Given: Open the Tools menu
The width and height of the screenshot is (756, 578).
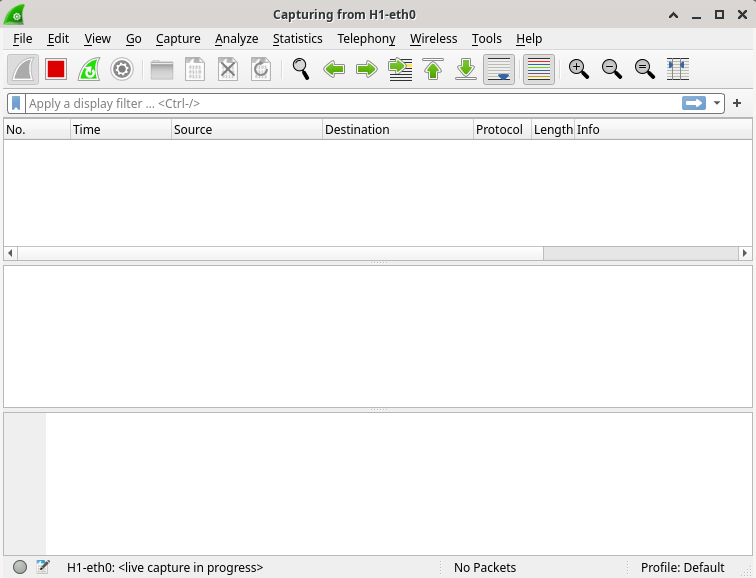Looking at the screenshot, I should point(486,39).
